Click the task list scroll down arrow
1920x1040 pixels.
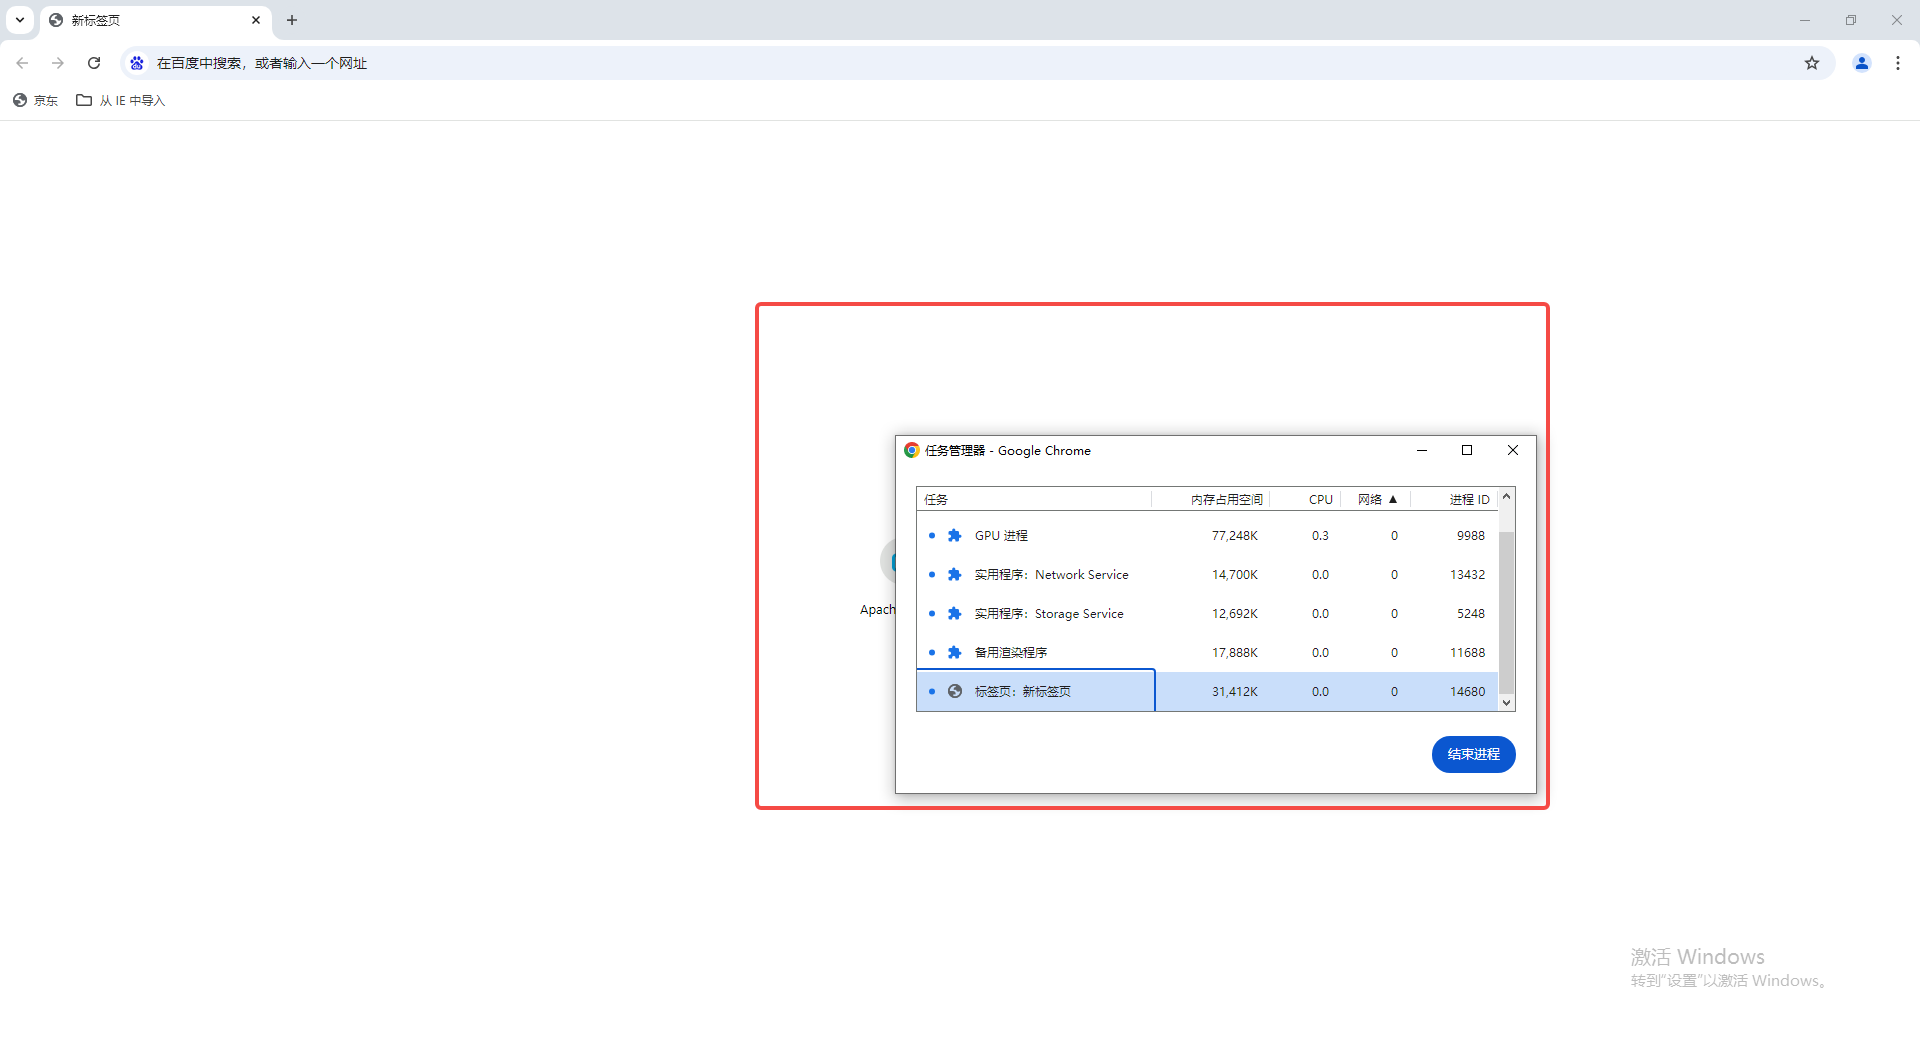coord(1506,703)
